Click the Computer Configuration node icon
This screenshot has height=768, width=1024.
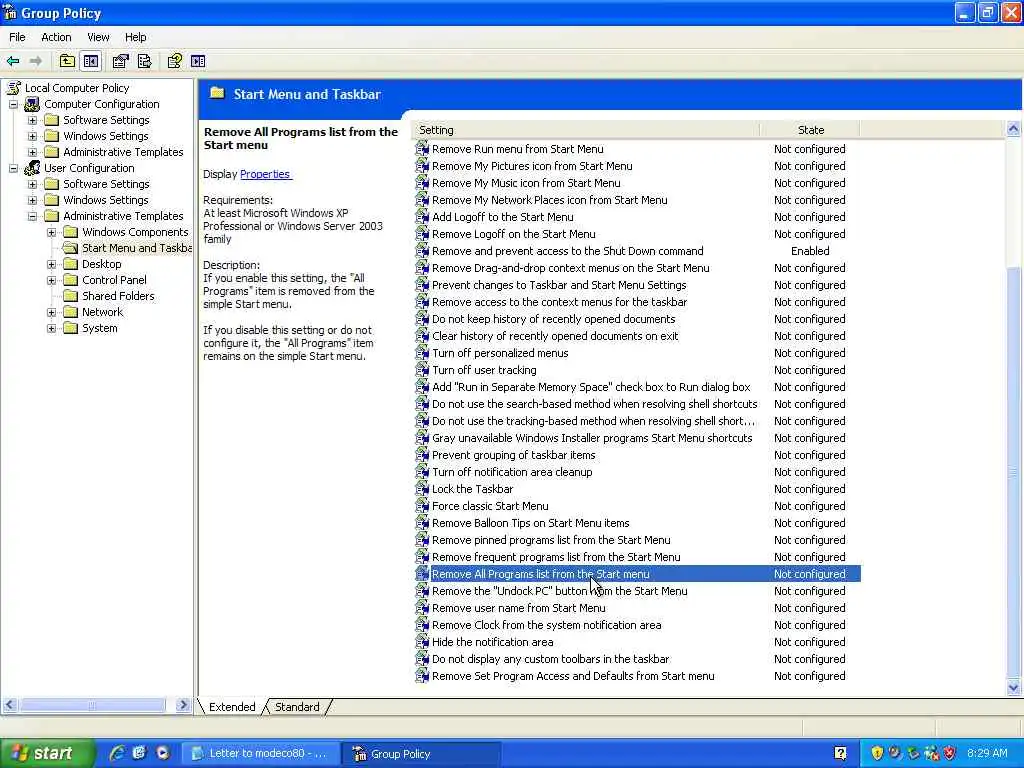[32, 104]
